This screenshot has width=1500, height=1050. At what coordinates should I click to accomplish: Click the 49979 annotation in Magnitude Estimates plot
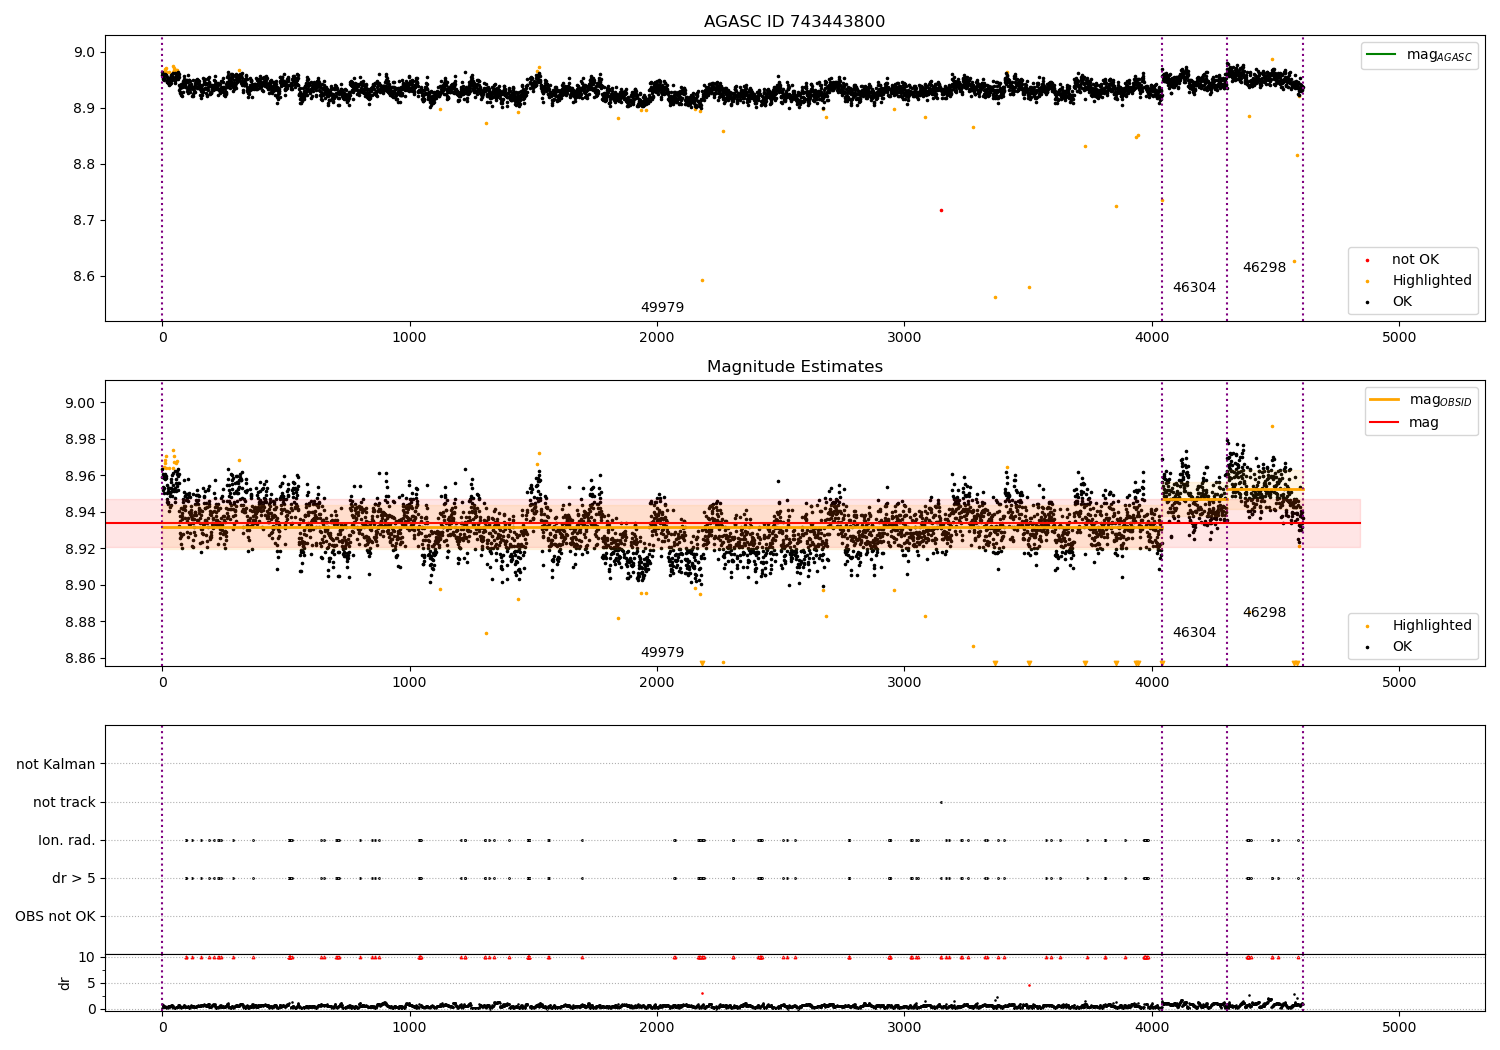(x=662, y=653)
